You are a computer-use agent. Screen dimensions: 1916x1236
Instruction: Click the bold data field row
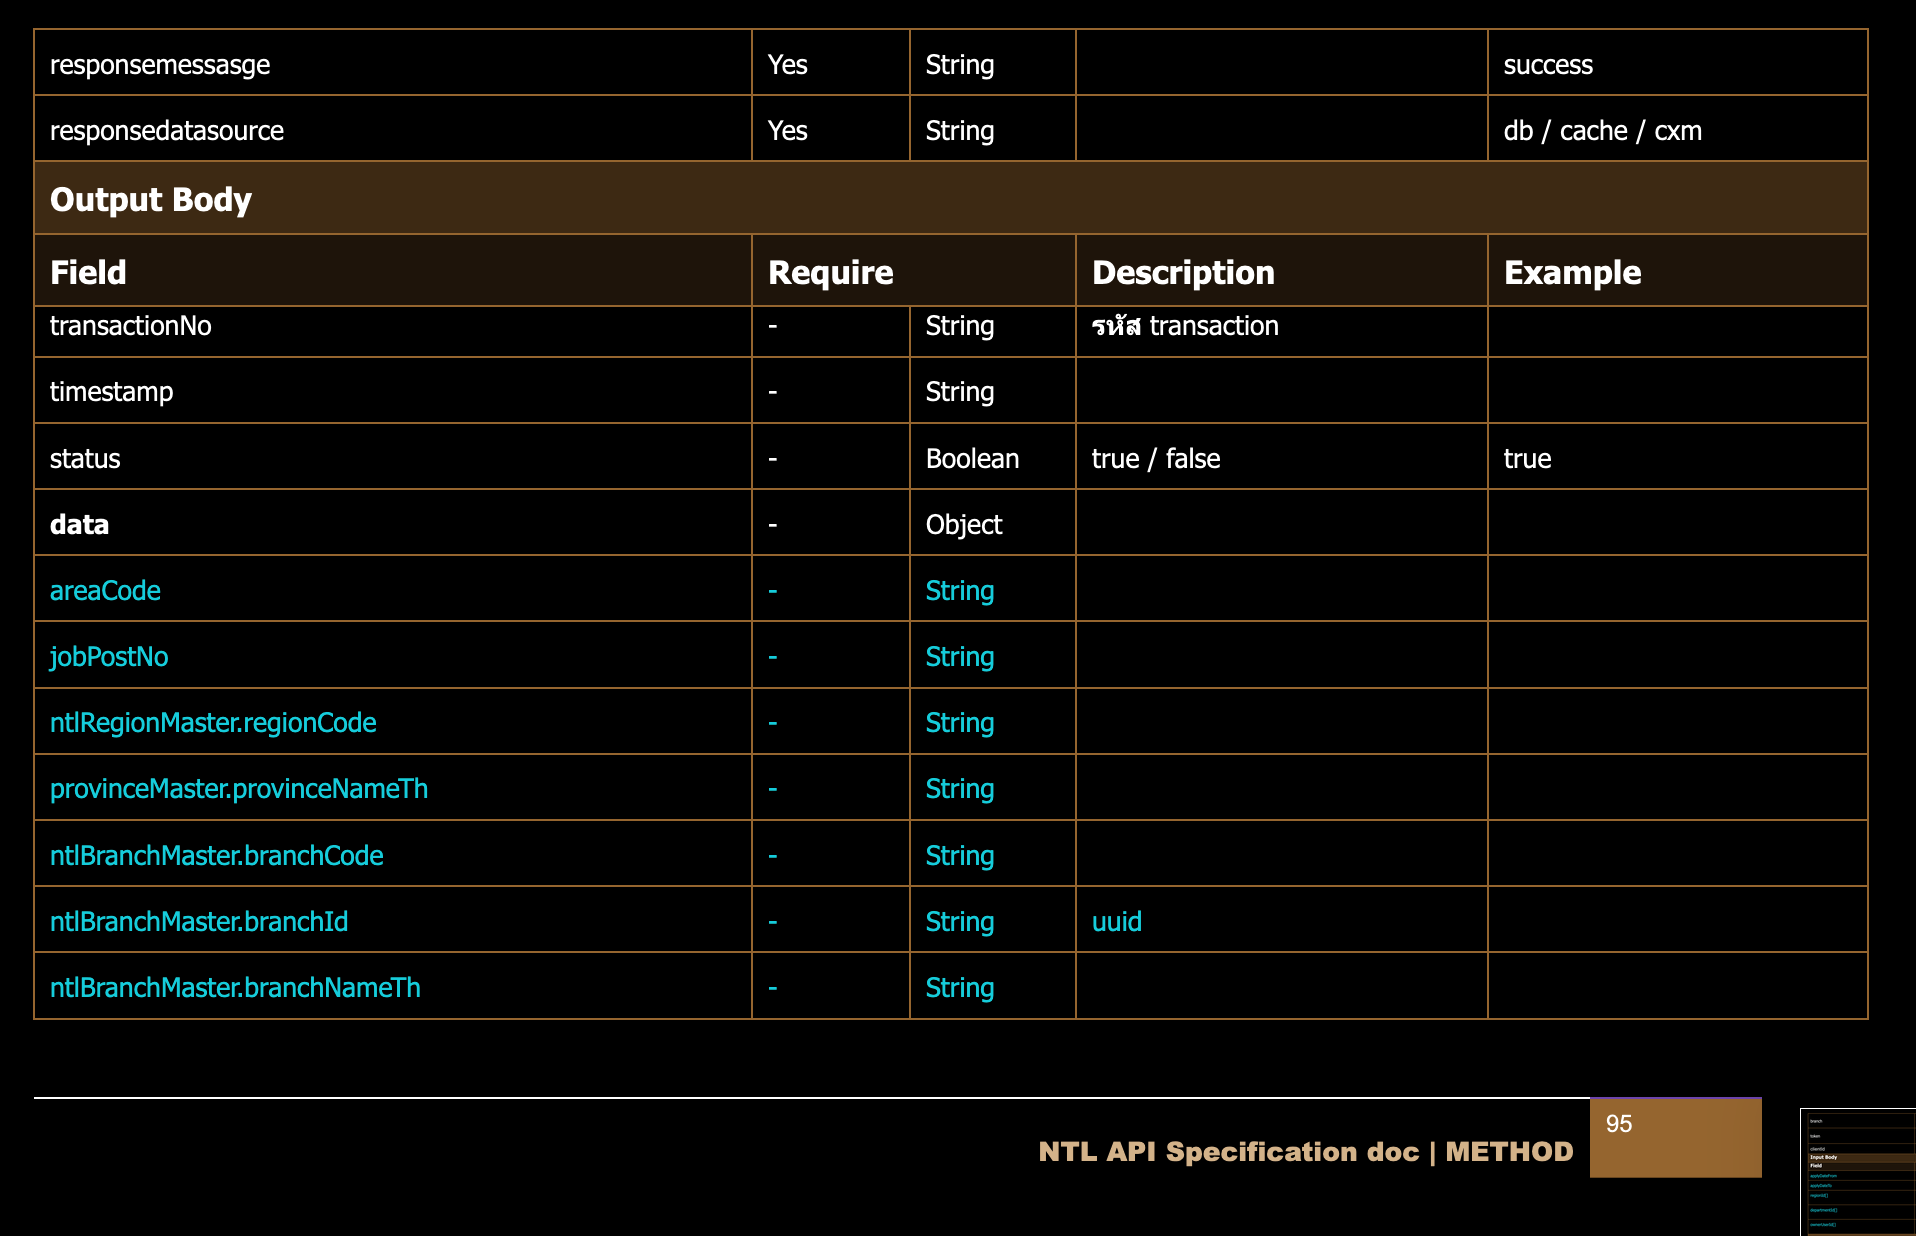(80, 524)
